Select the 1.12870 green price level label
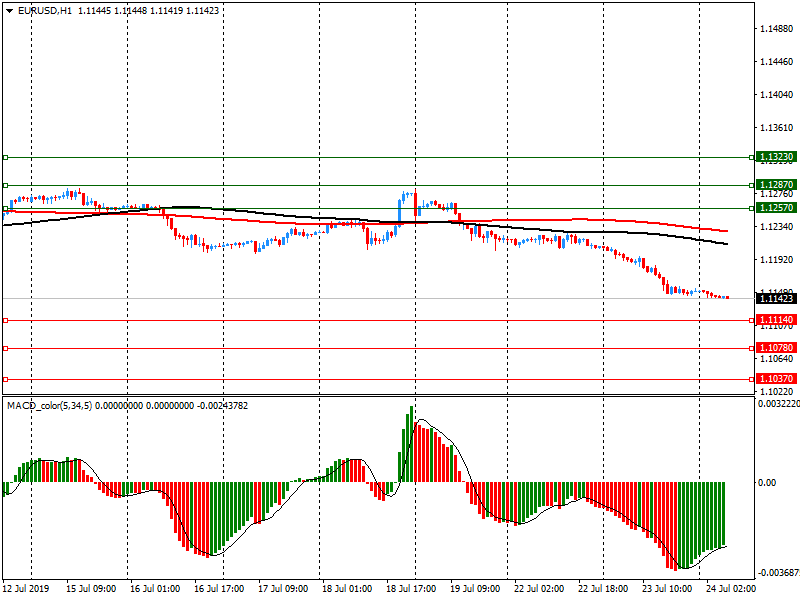800x600 pixels. tap(776, 185)
